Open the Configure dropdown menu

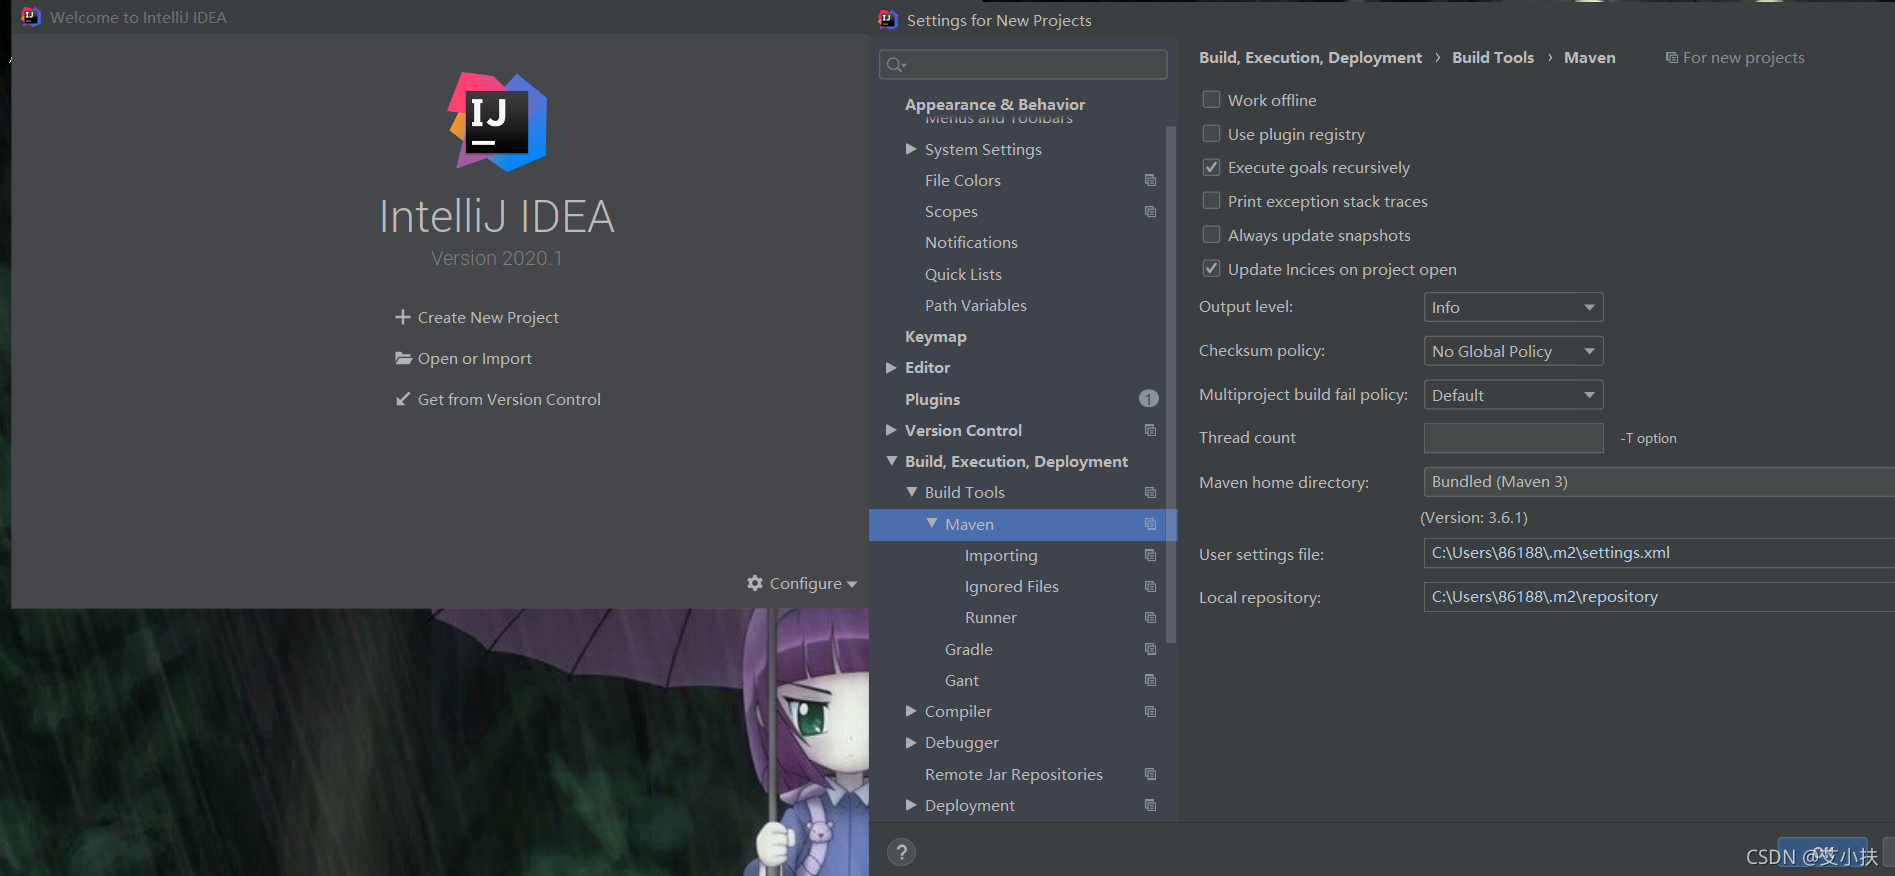[x=802, y=583]
